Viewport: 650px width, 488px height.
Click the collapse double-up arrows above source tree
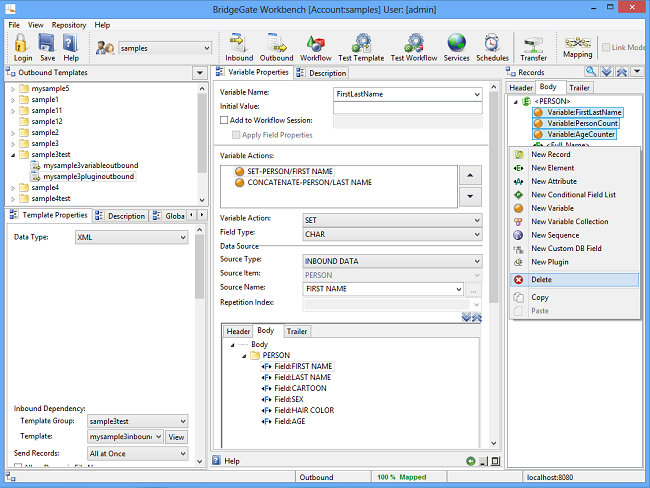(x=477, y=318)
